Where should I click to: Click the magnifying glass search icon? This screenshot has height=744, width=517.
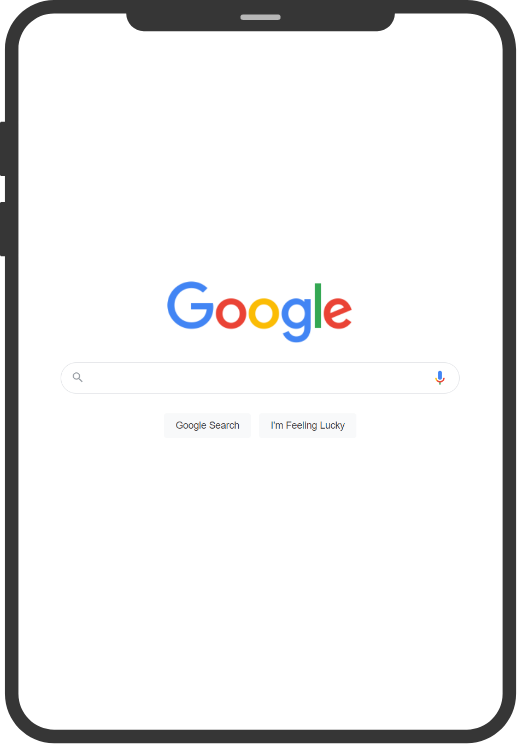(x=77, y=377)
